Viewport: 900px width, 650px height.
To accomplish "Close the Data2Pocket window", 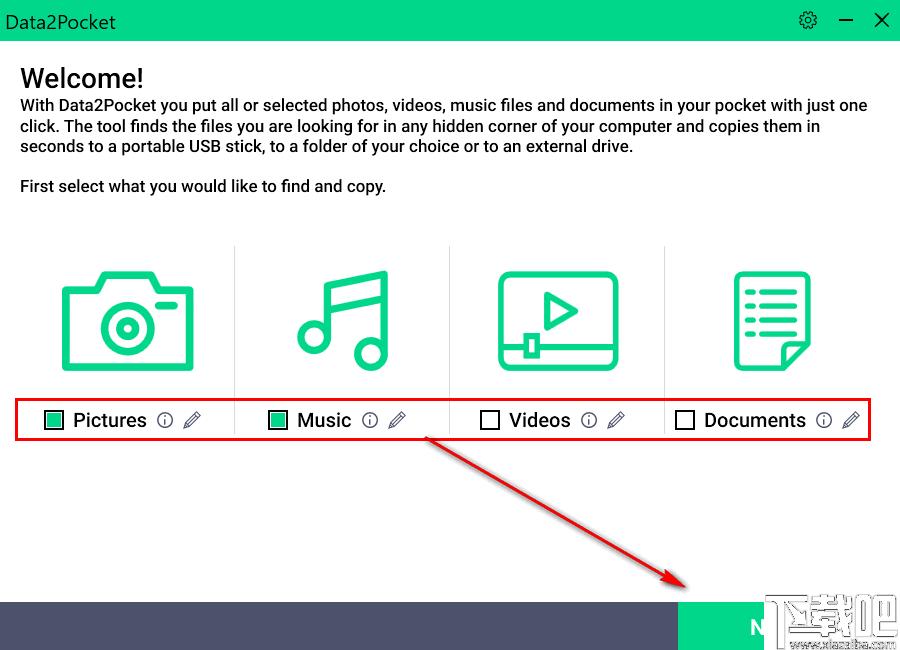I will click(882, 21).
